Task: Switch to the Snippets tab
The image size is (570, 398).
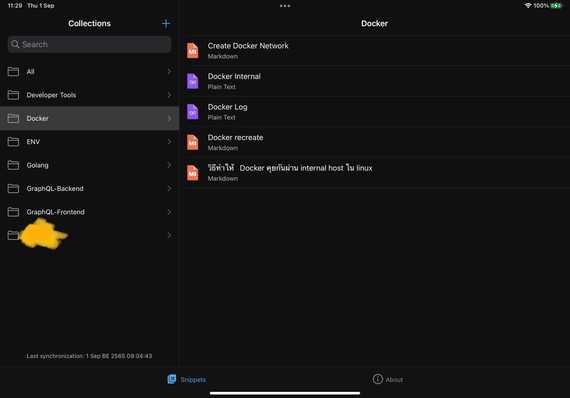Action: click(186, 379)
